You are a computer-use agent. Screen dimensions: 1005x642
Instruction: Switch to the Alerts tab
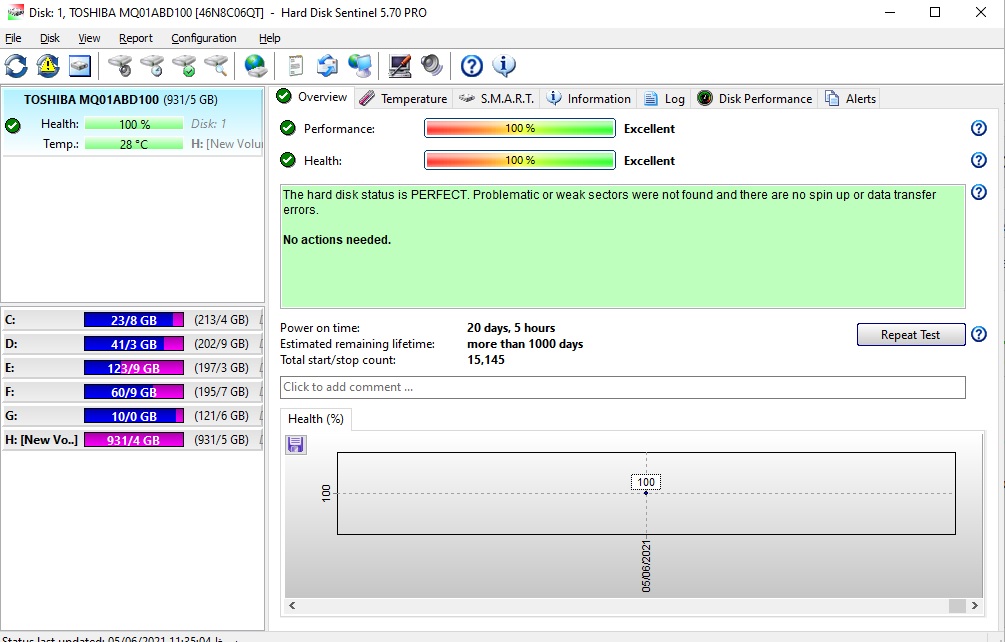[851, 99]
